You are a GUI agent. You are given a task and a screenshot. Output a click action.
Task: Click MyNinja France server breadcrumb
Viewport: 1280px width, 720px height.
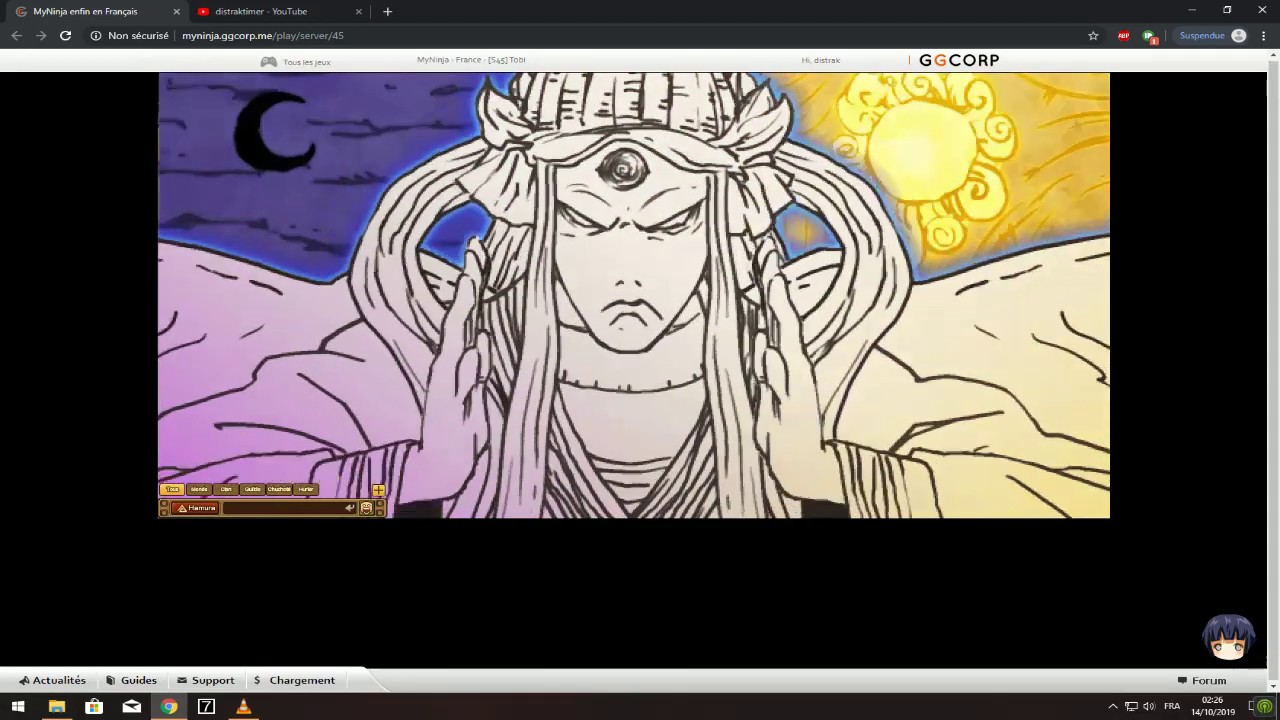pyautogui.click(x=471, y=60)
